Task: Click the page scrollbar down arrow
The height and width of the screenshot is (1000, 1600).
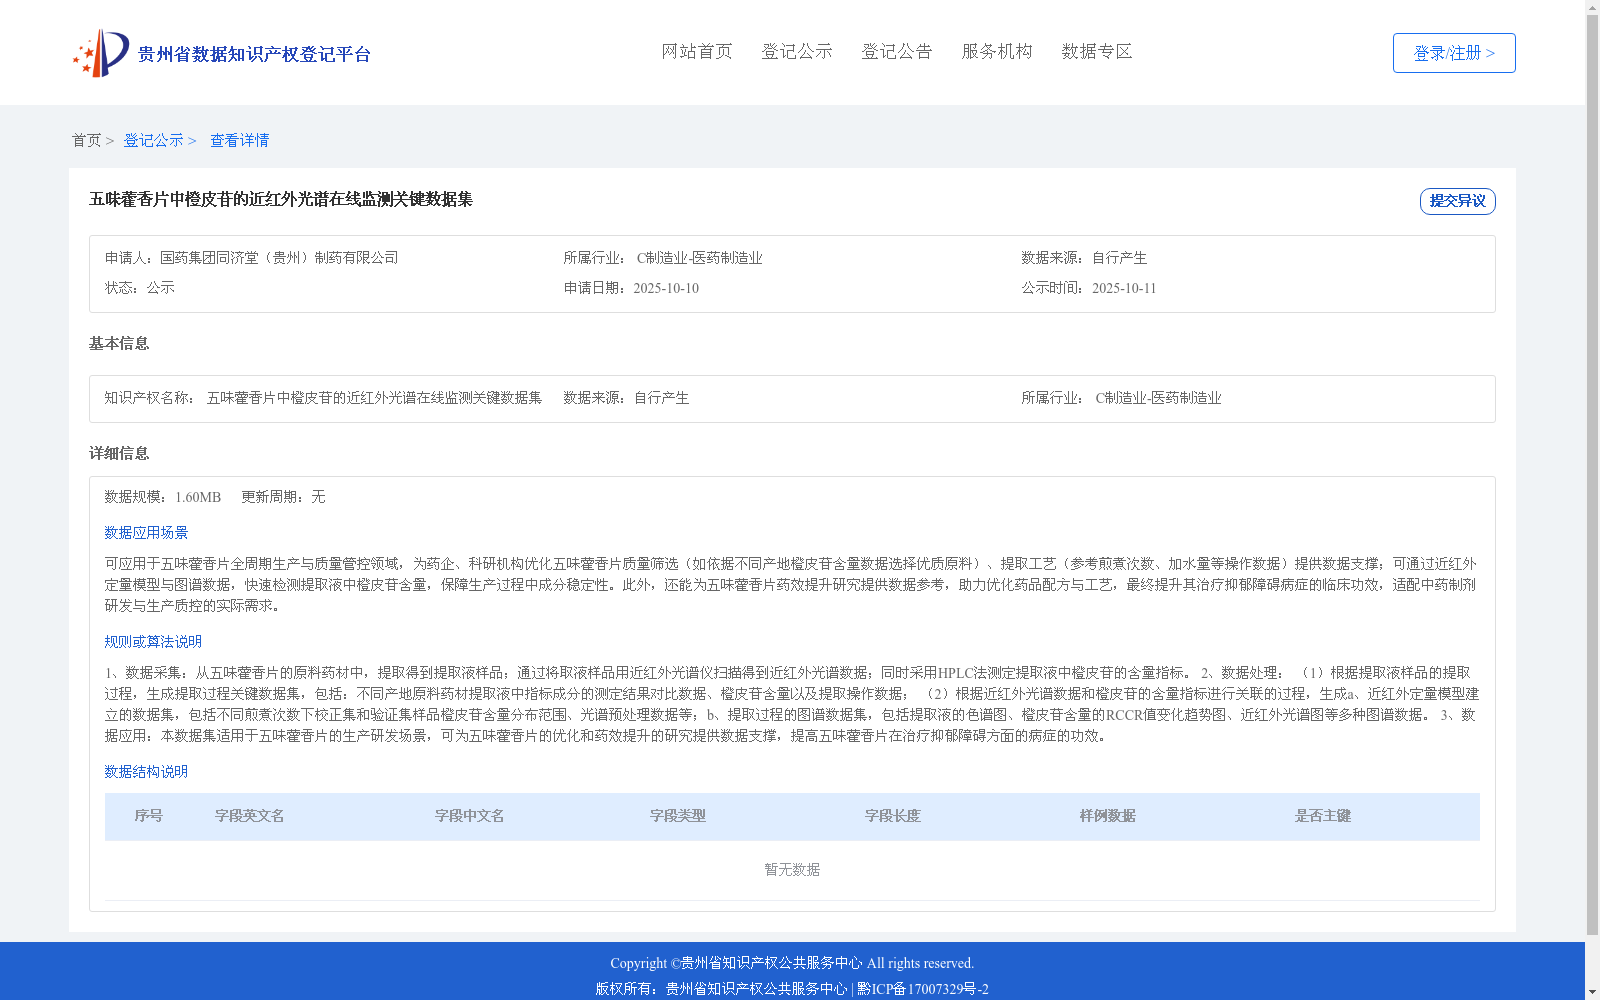Action: (x=1592, y=992)
